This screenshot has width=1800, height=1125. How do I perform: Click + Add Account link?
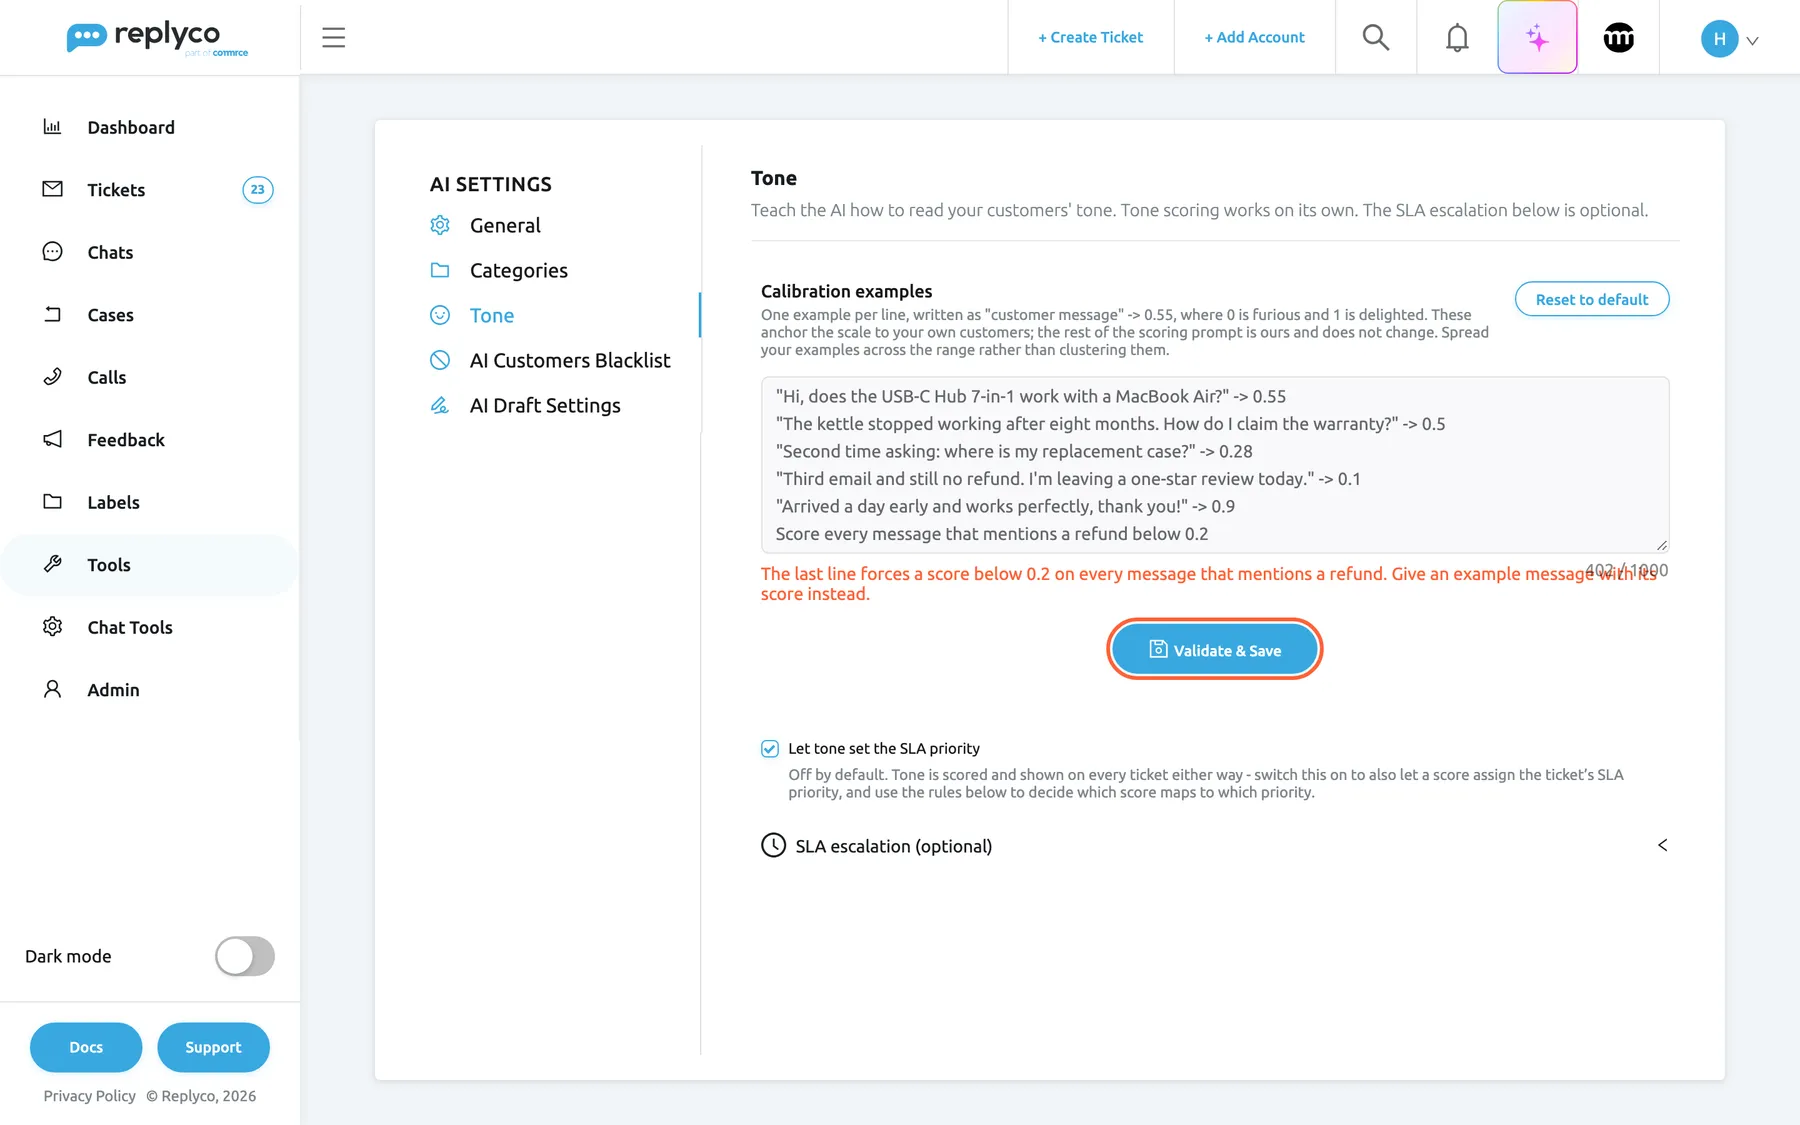pyautogui.click(x=1254, y=37)
